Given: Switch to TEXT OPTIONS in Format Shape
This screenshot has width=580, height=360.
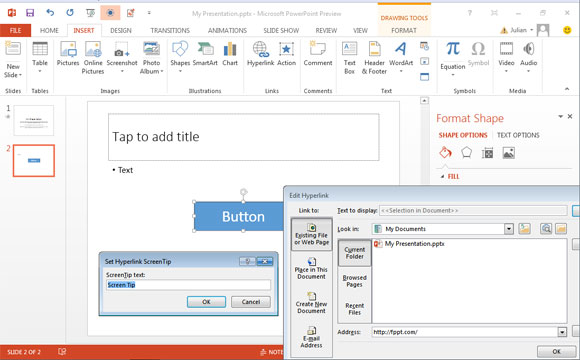Looking at the screenshot, I should [518, 135].
